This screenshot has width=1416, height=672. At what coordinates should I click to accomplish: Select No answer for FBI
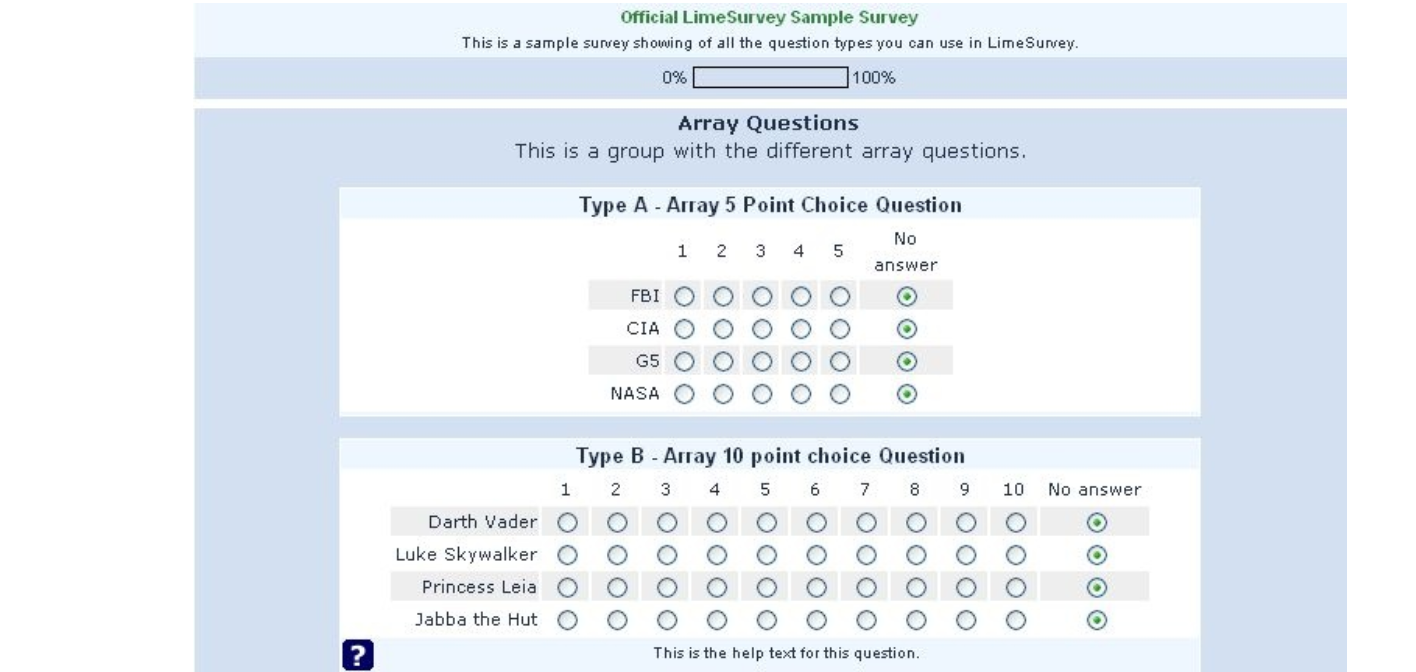pos(906,296)
